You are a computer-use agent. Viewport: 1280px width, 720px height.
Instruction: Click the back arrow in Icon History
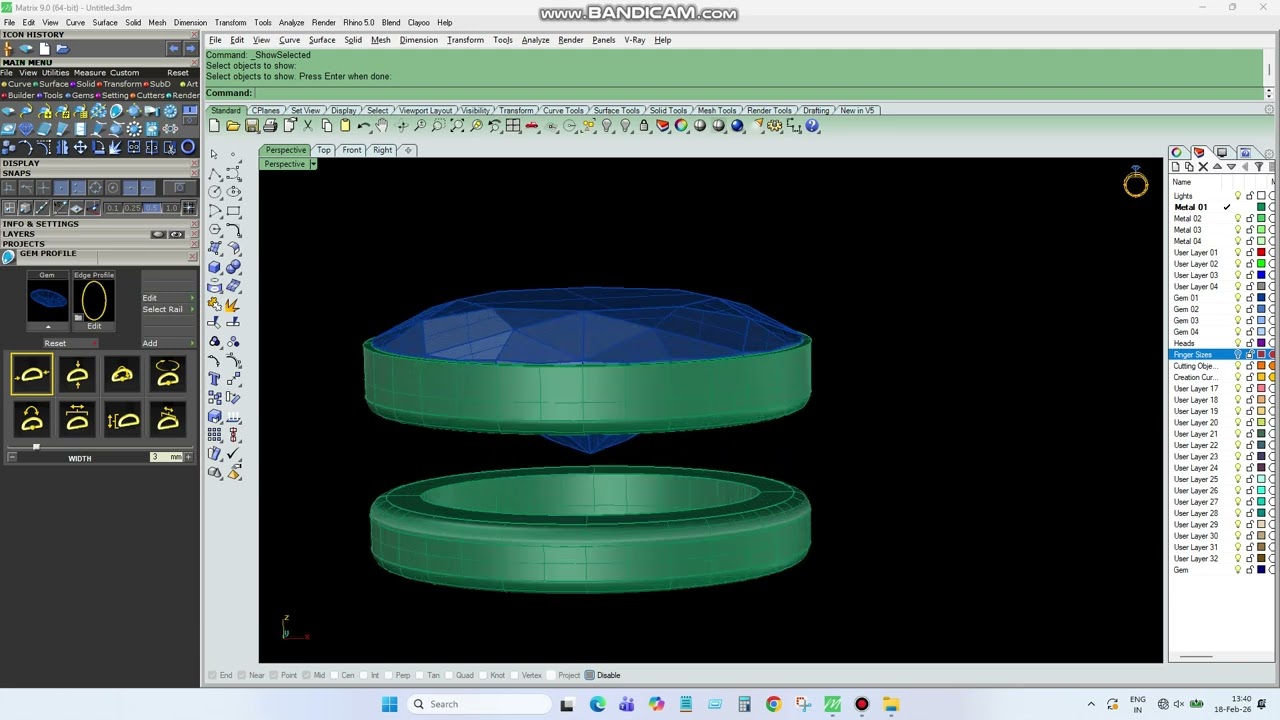[174, 48]
